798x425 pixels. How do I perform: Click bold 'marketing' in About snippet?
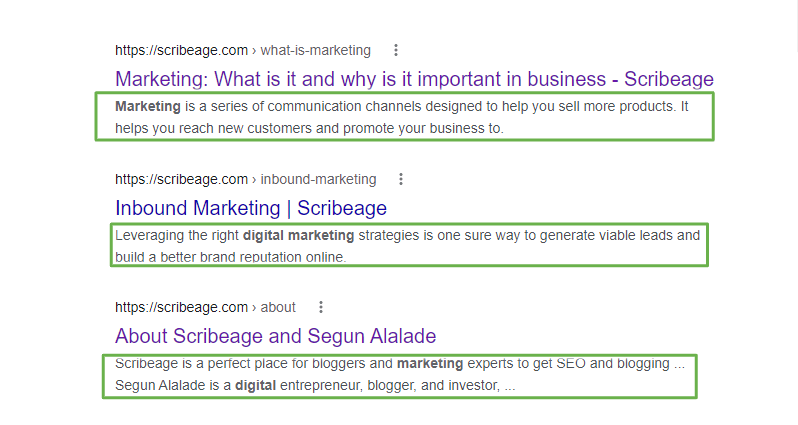(430, 363)
